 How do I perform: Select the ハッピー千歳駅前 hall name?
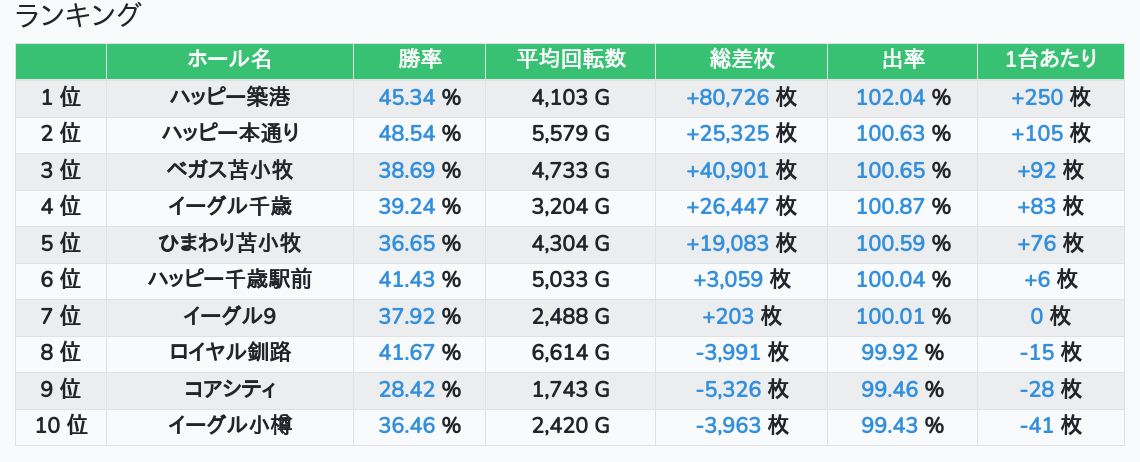pos(229,280)
